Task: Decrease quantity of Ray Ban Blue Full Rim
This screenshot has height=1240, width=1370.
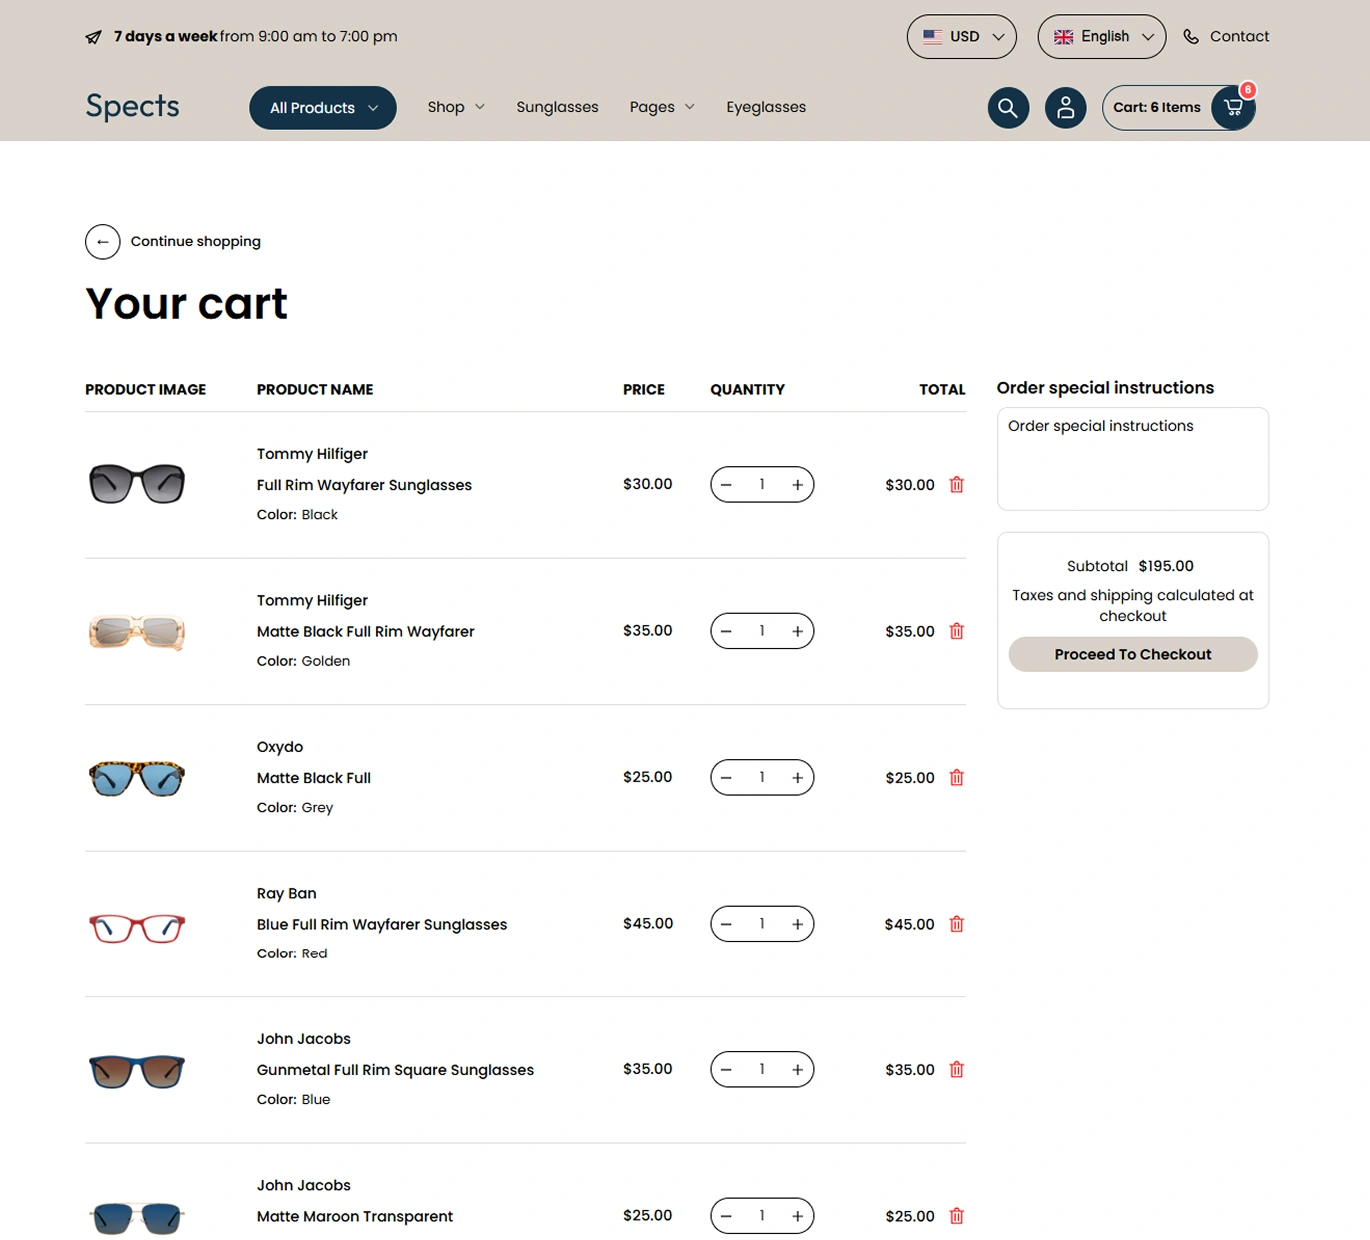Action: [x=727, y=924]
